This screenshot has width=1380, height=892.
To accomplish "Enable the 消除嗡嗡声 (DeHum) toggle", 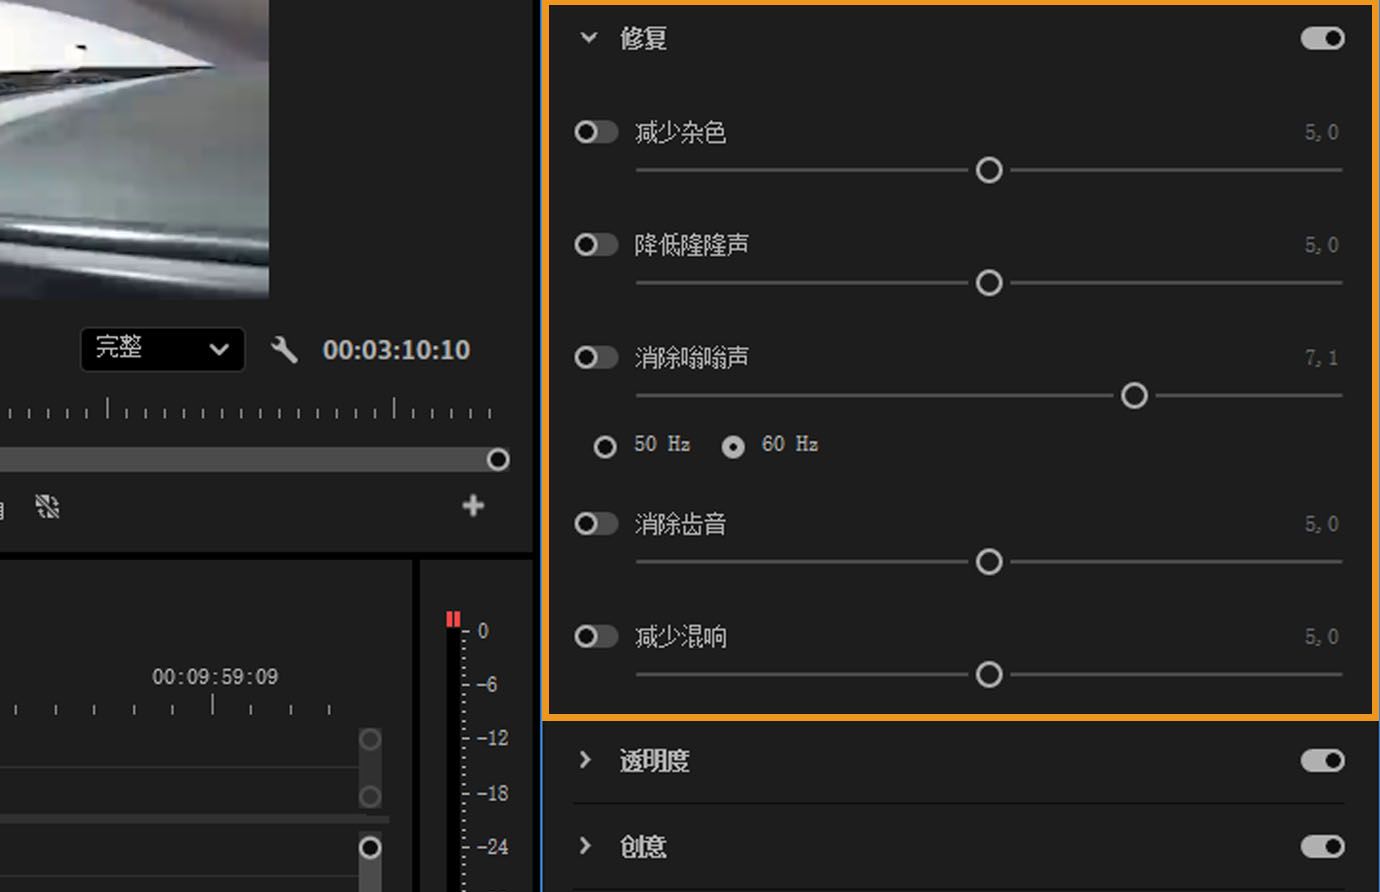I will 595,357.
